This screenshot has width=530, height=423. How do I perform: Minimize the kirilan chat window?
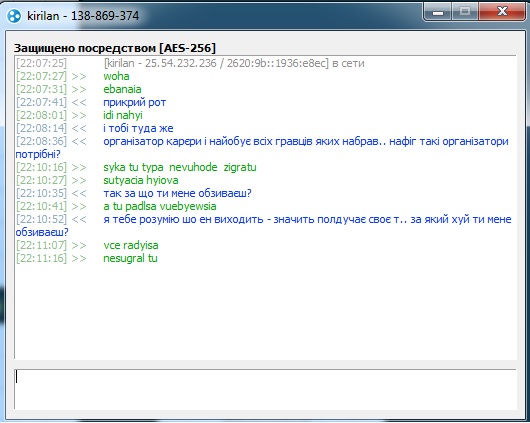coord(438,12)
